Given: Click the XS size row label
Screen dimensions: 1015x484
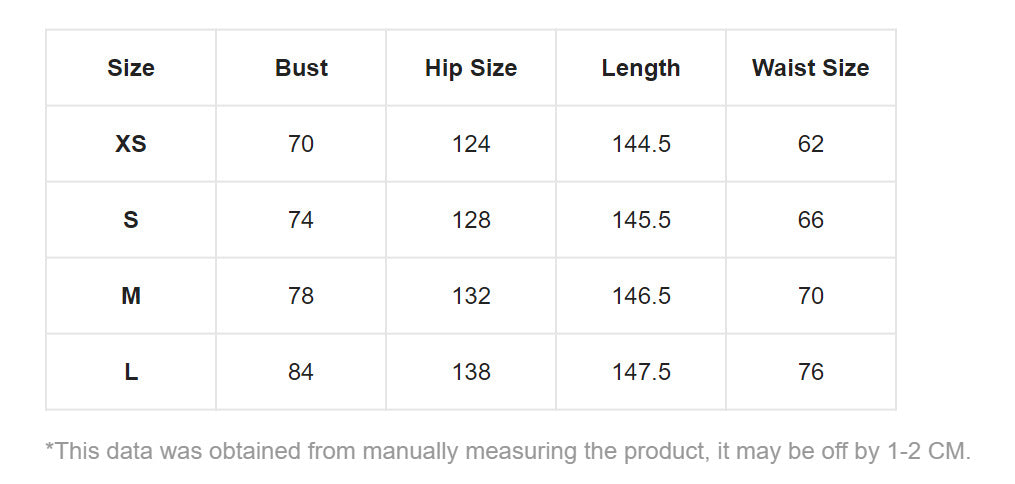Looking at the screenshot, I should [x=131, y=144].
